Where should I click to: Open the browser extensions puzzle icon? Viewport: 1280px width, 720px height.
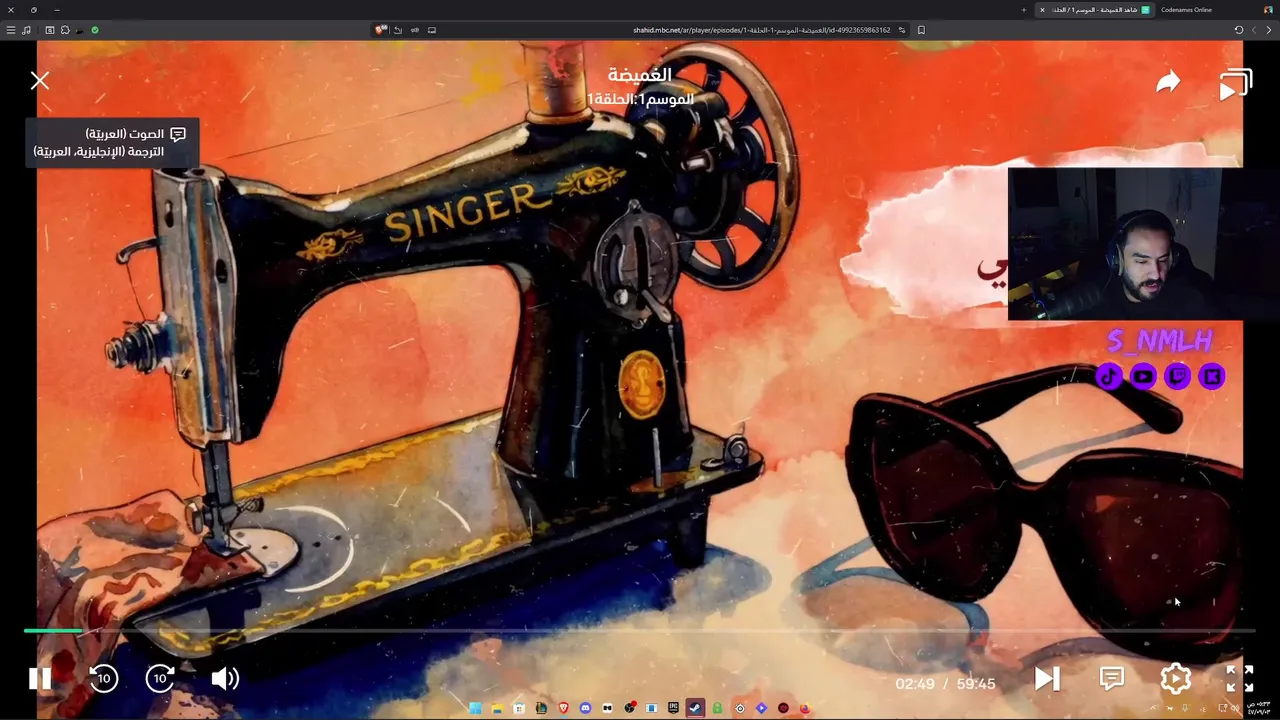click(x=65, y=30)
